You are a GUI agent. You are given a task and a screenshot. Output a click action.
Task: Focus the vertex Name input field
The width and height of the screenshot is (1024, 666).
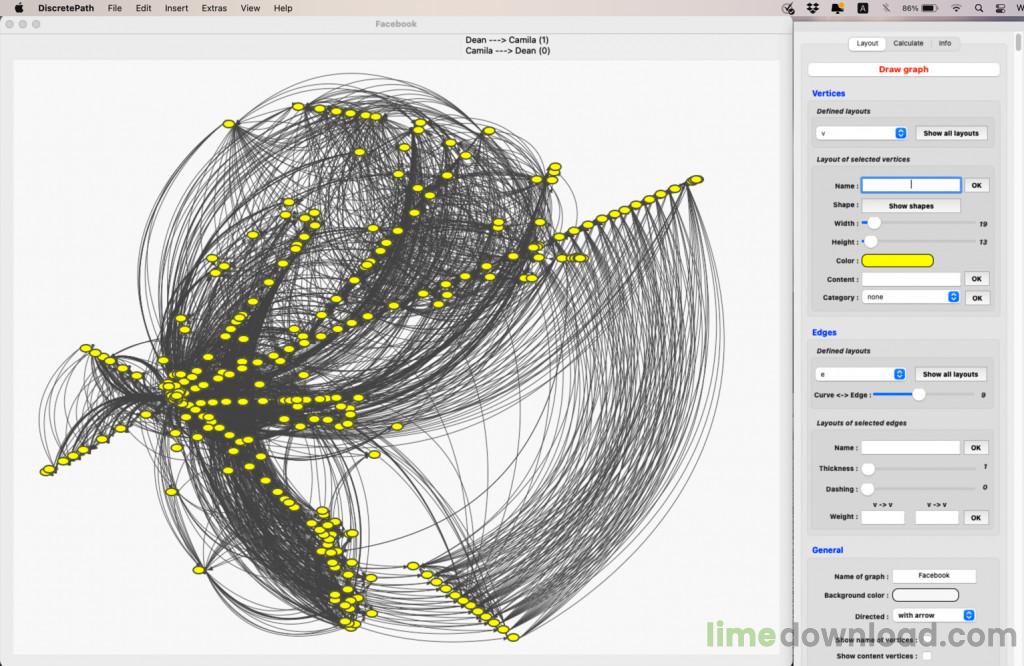911,185
